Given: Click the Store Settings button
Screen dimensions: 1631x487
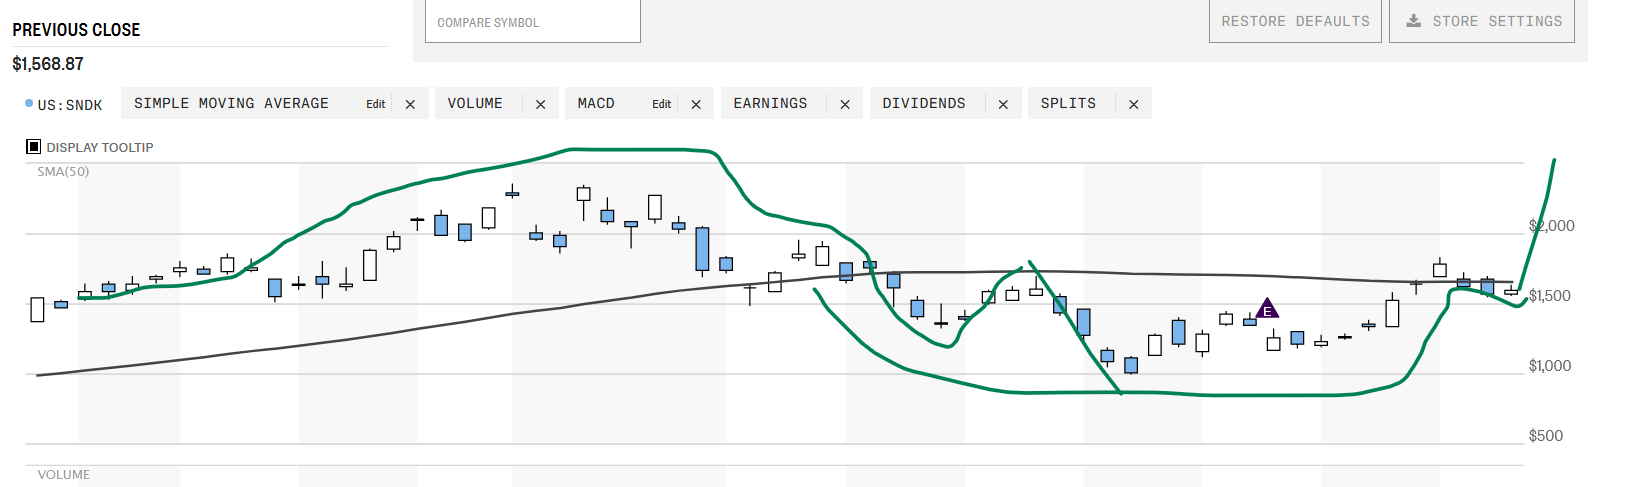Looking at the screenshot, I should [1482, 21].
